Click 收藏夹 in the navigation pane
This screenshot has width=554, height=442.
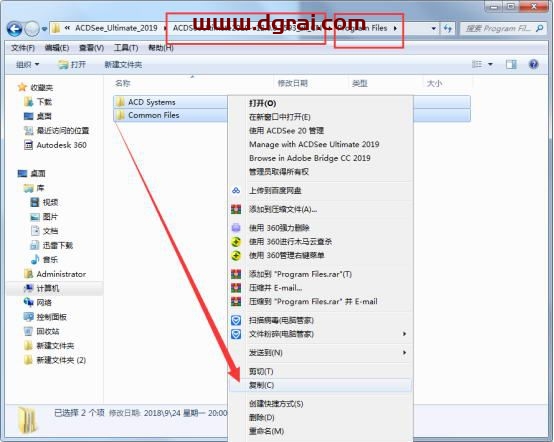point(41,87)
